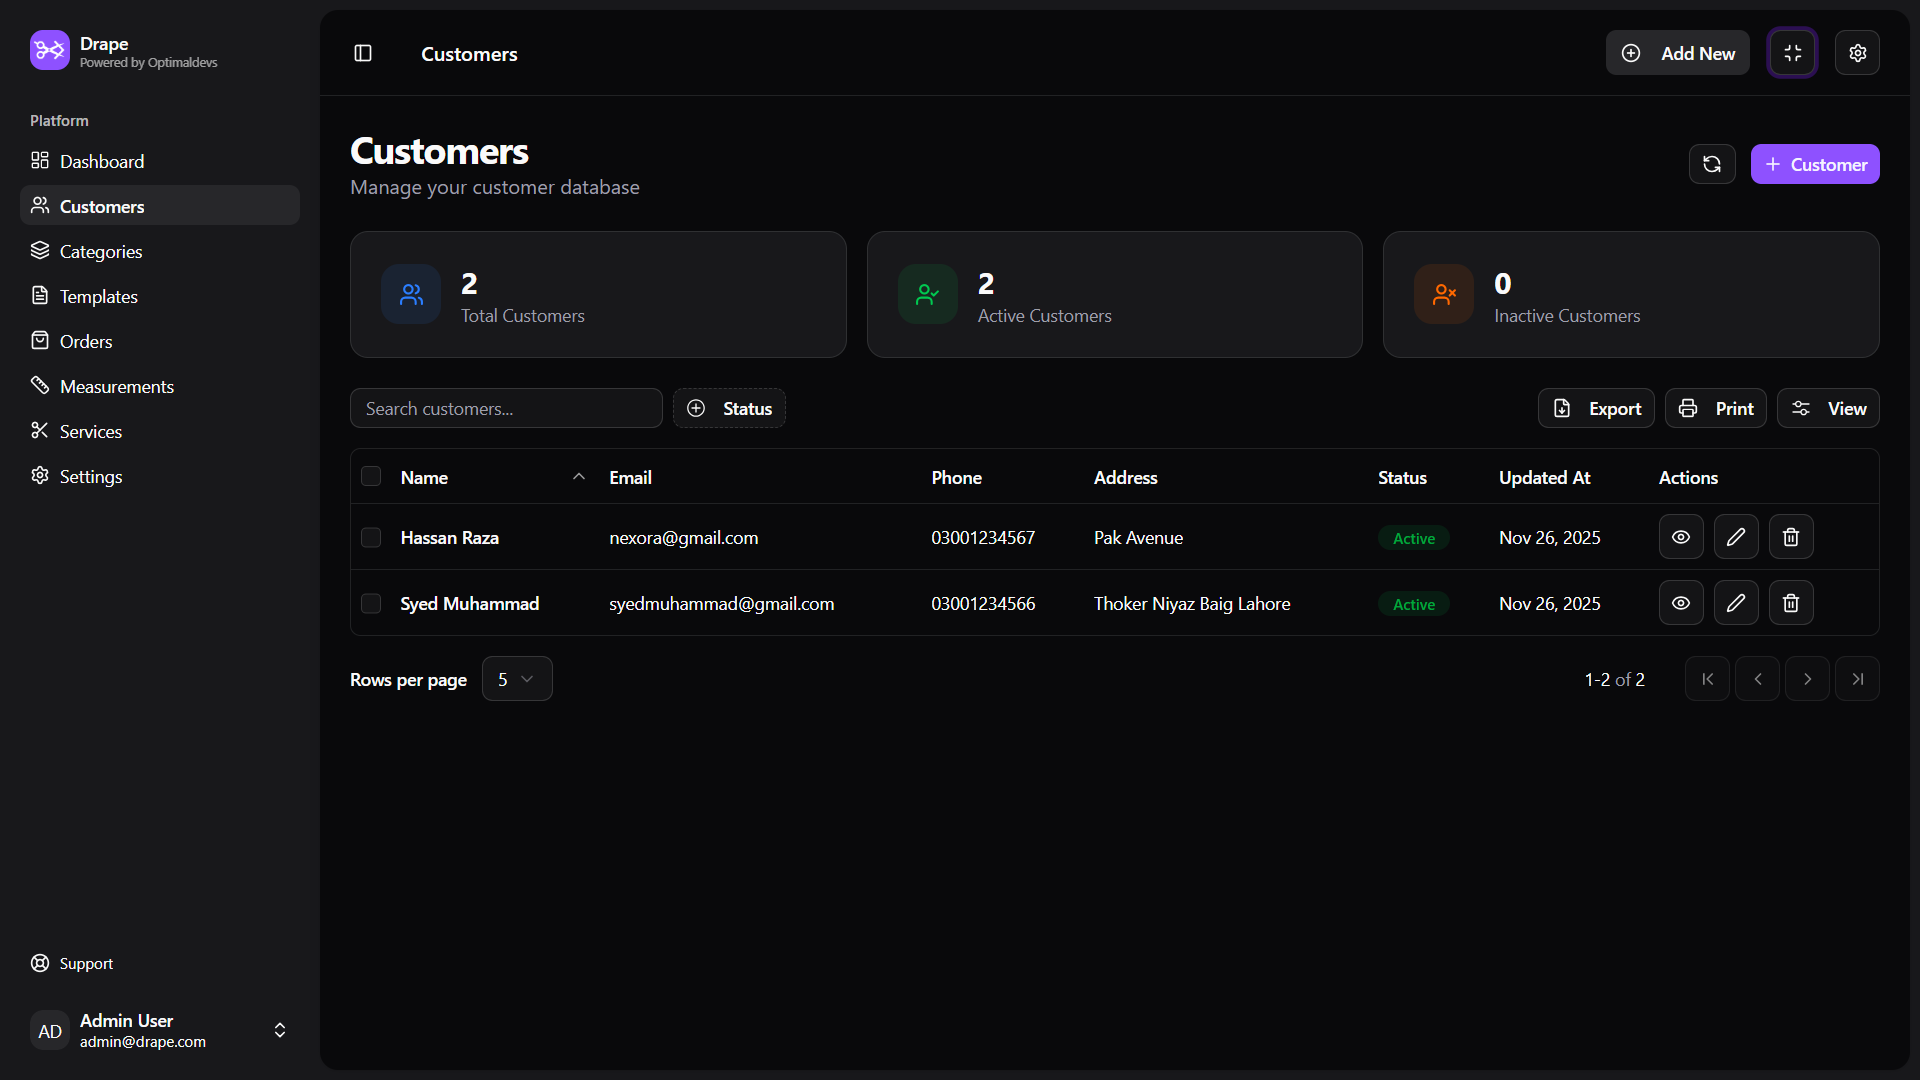This screenshot has width=1920, height=1080.
Task: Focus the Search customers field
Action: 506,408
